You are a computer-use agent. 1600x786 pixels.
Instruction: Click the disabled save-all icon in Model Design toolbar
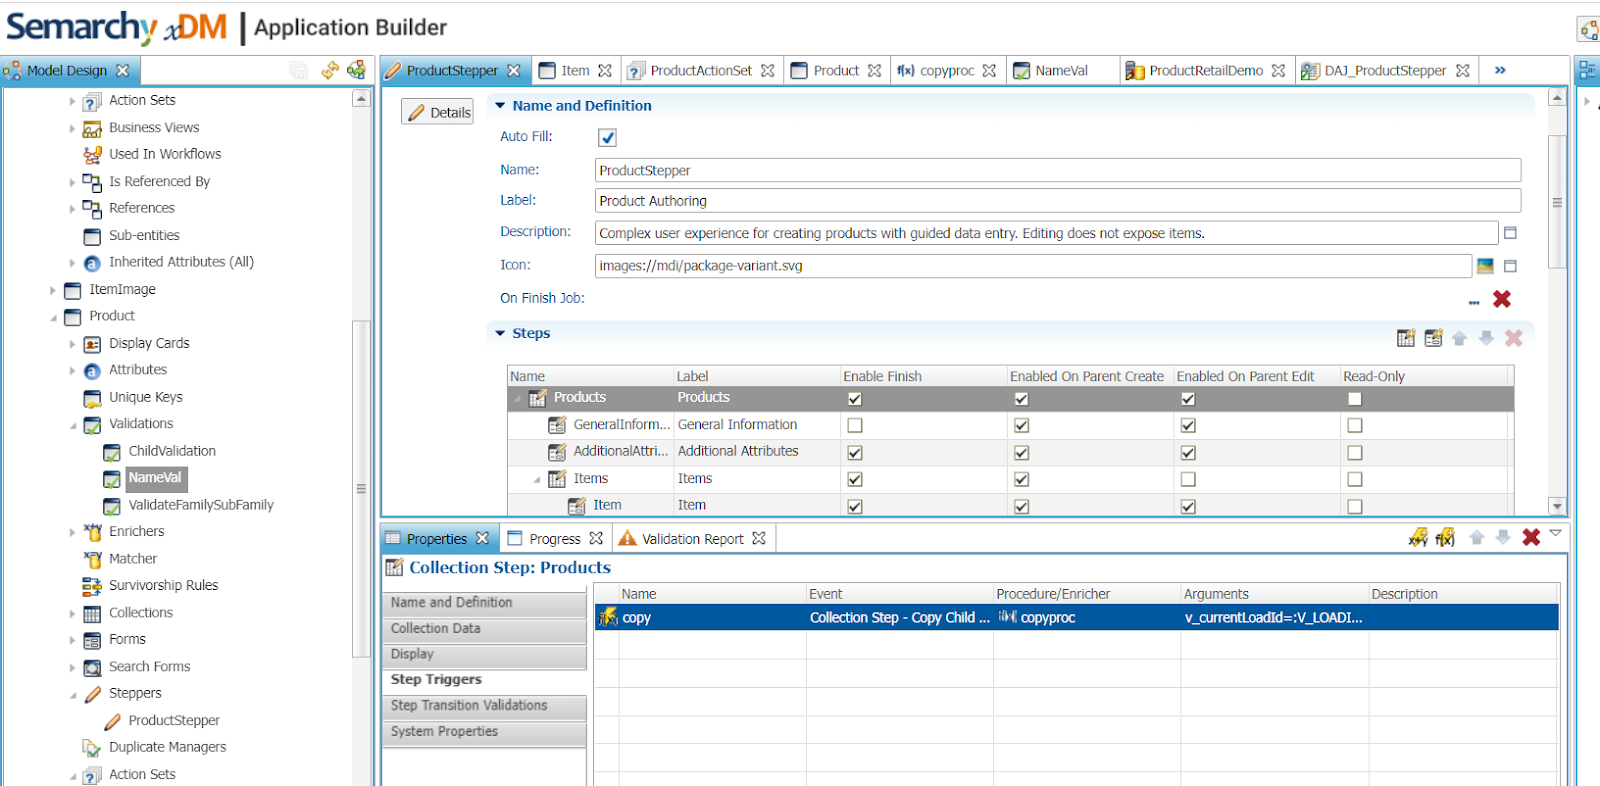tap(299, 70)
